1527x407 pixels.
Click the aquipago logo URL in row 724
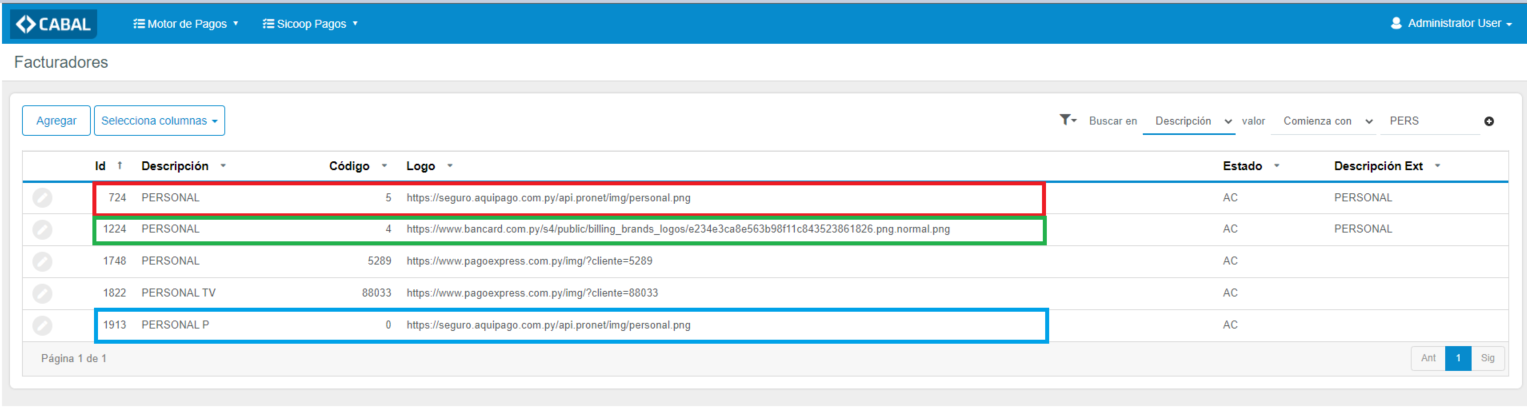(x=548, y=198)
